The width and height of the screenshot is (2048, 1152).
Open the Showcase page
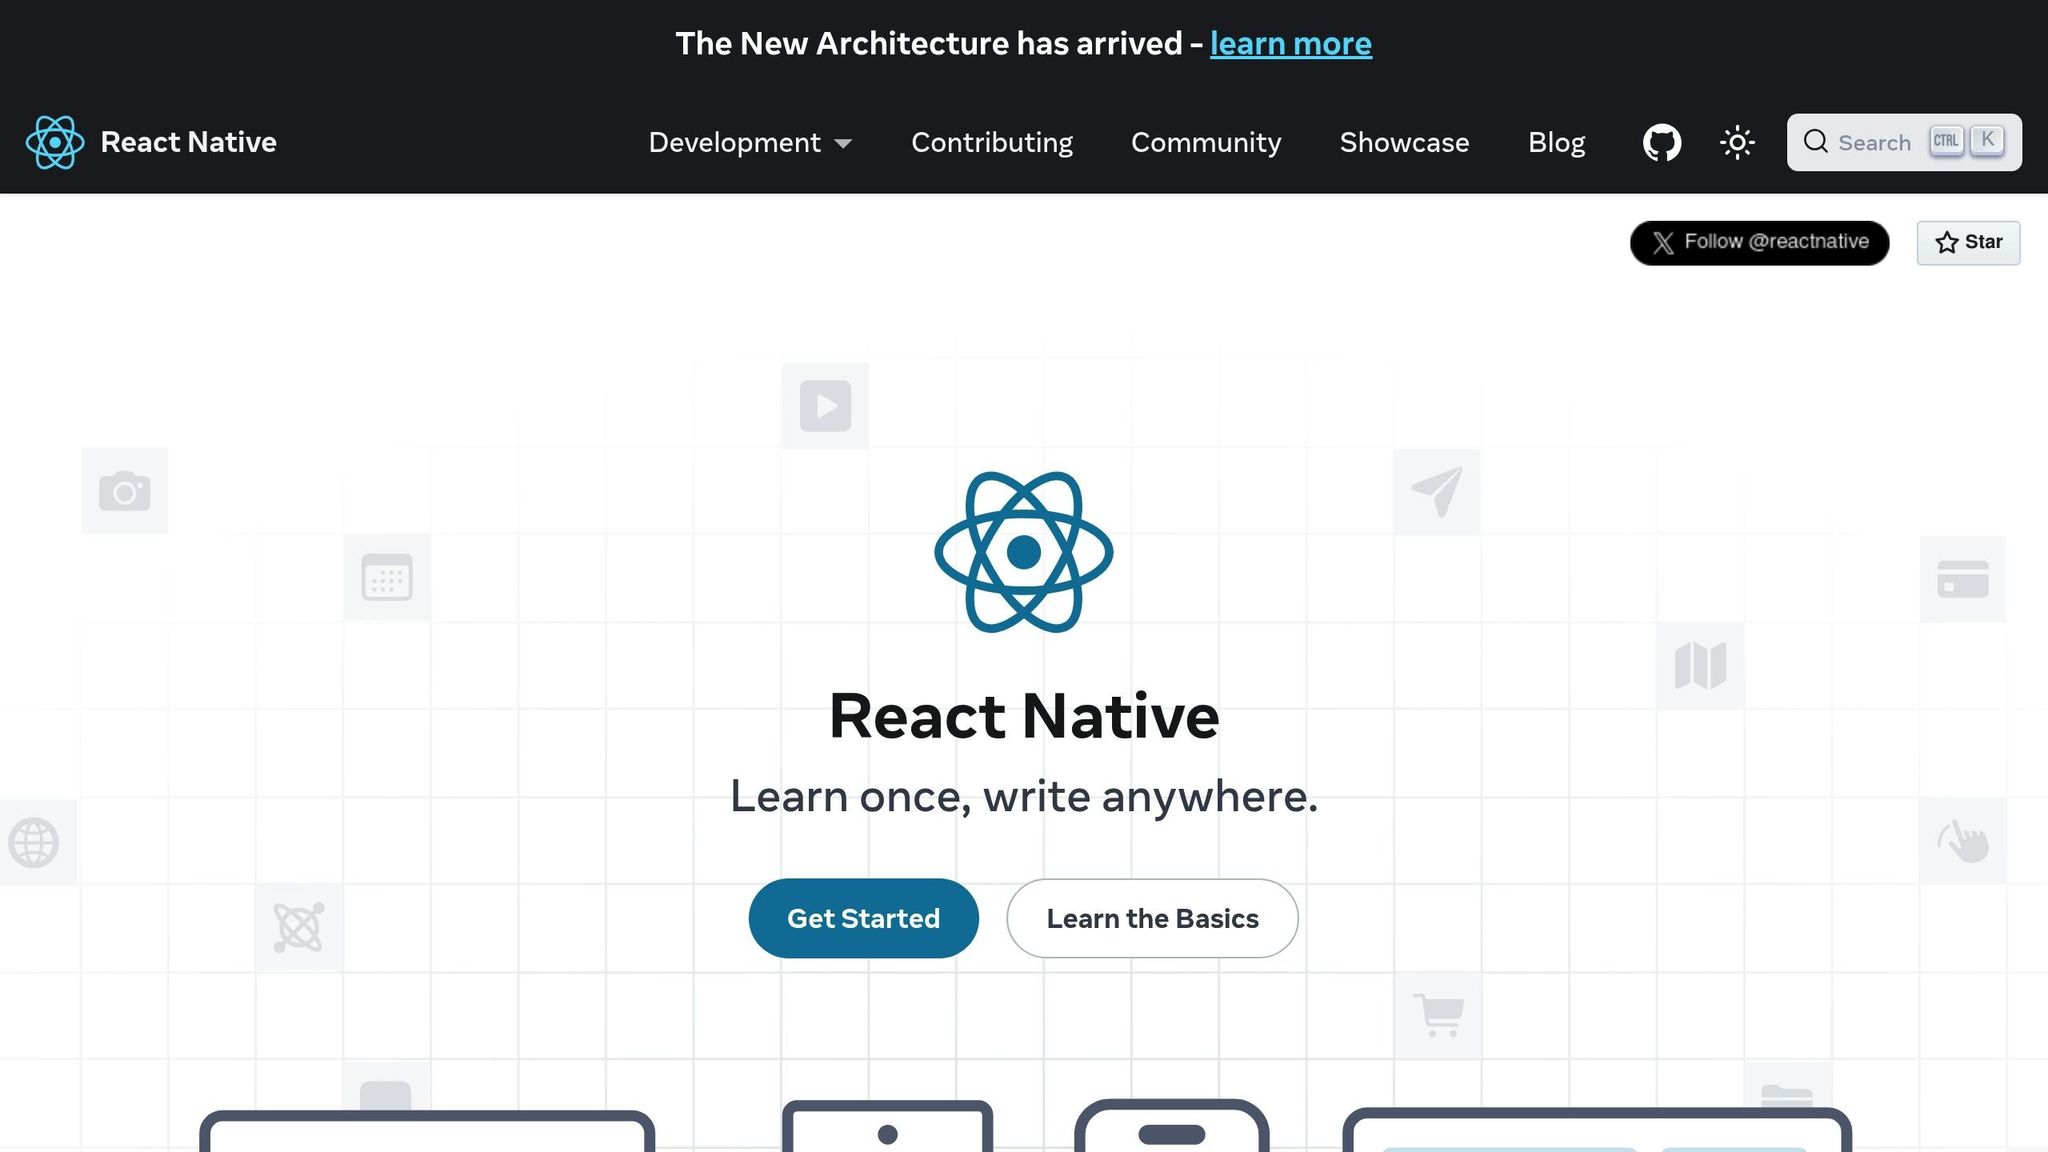coord(1404,142)
